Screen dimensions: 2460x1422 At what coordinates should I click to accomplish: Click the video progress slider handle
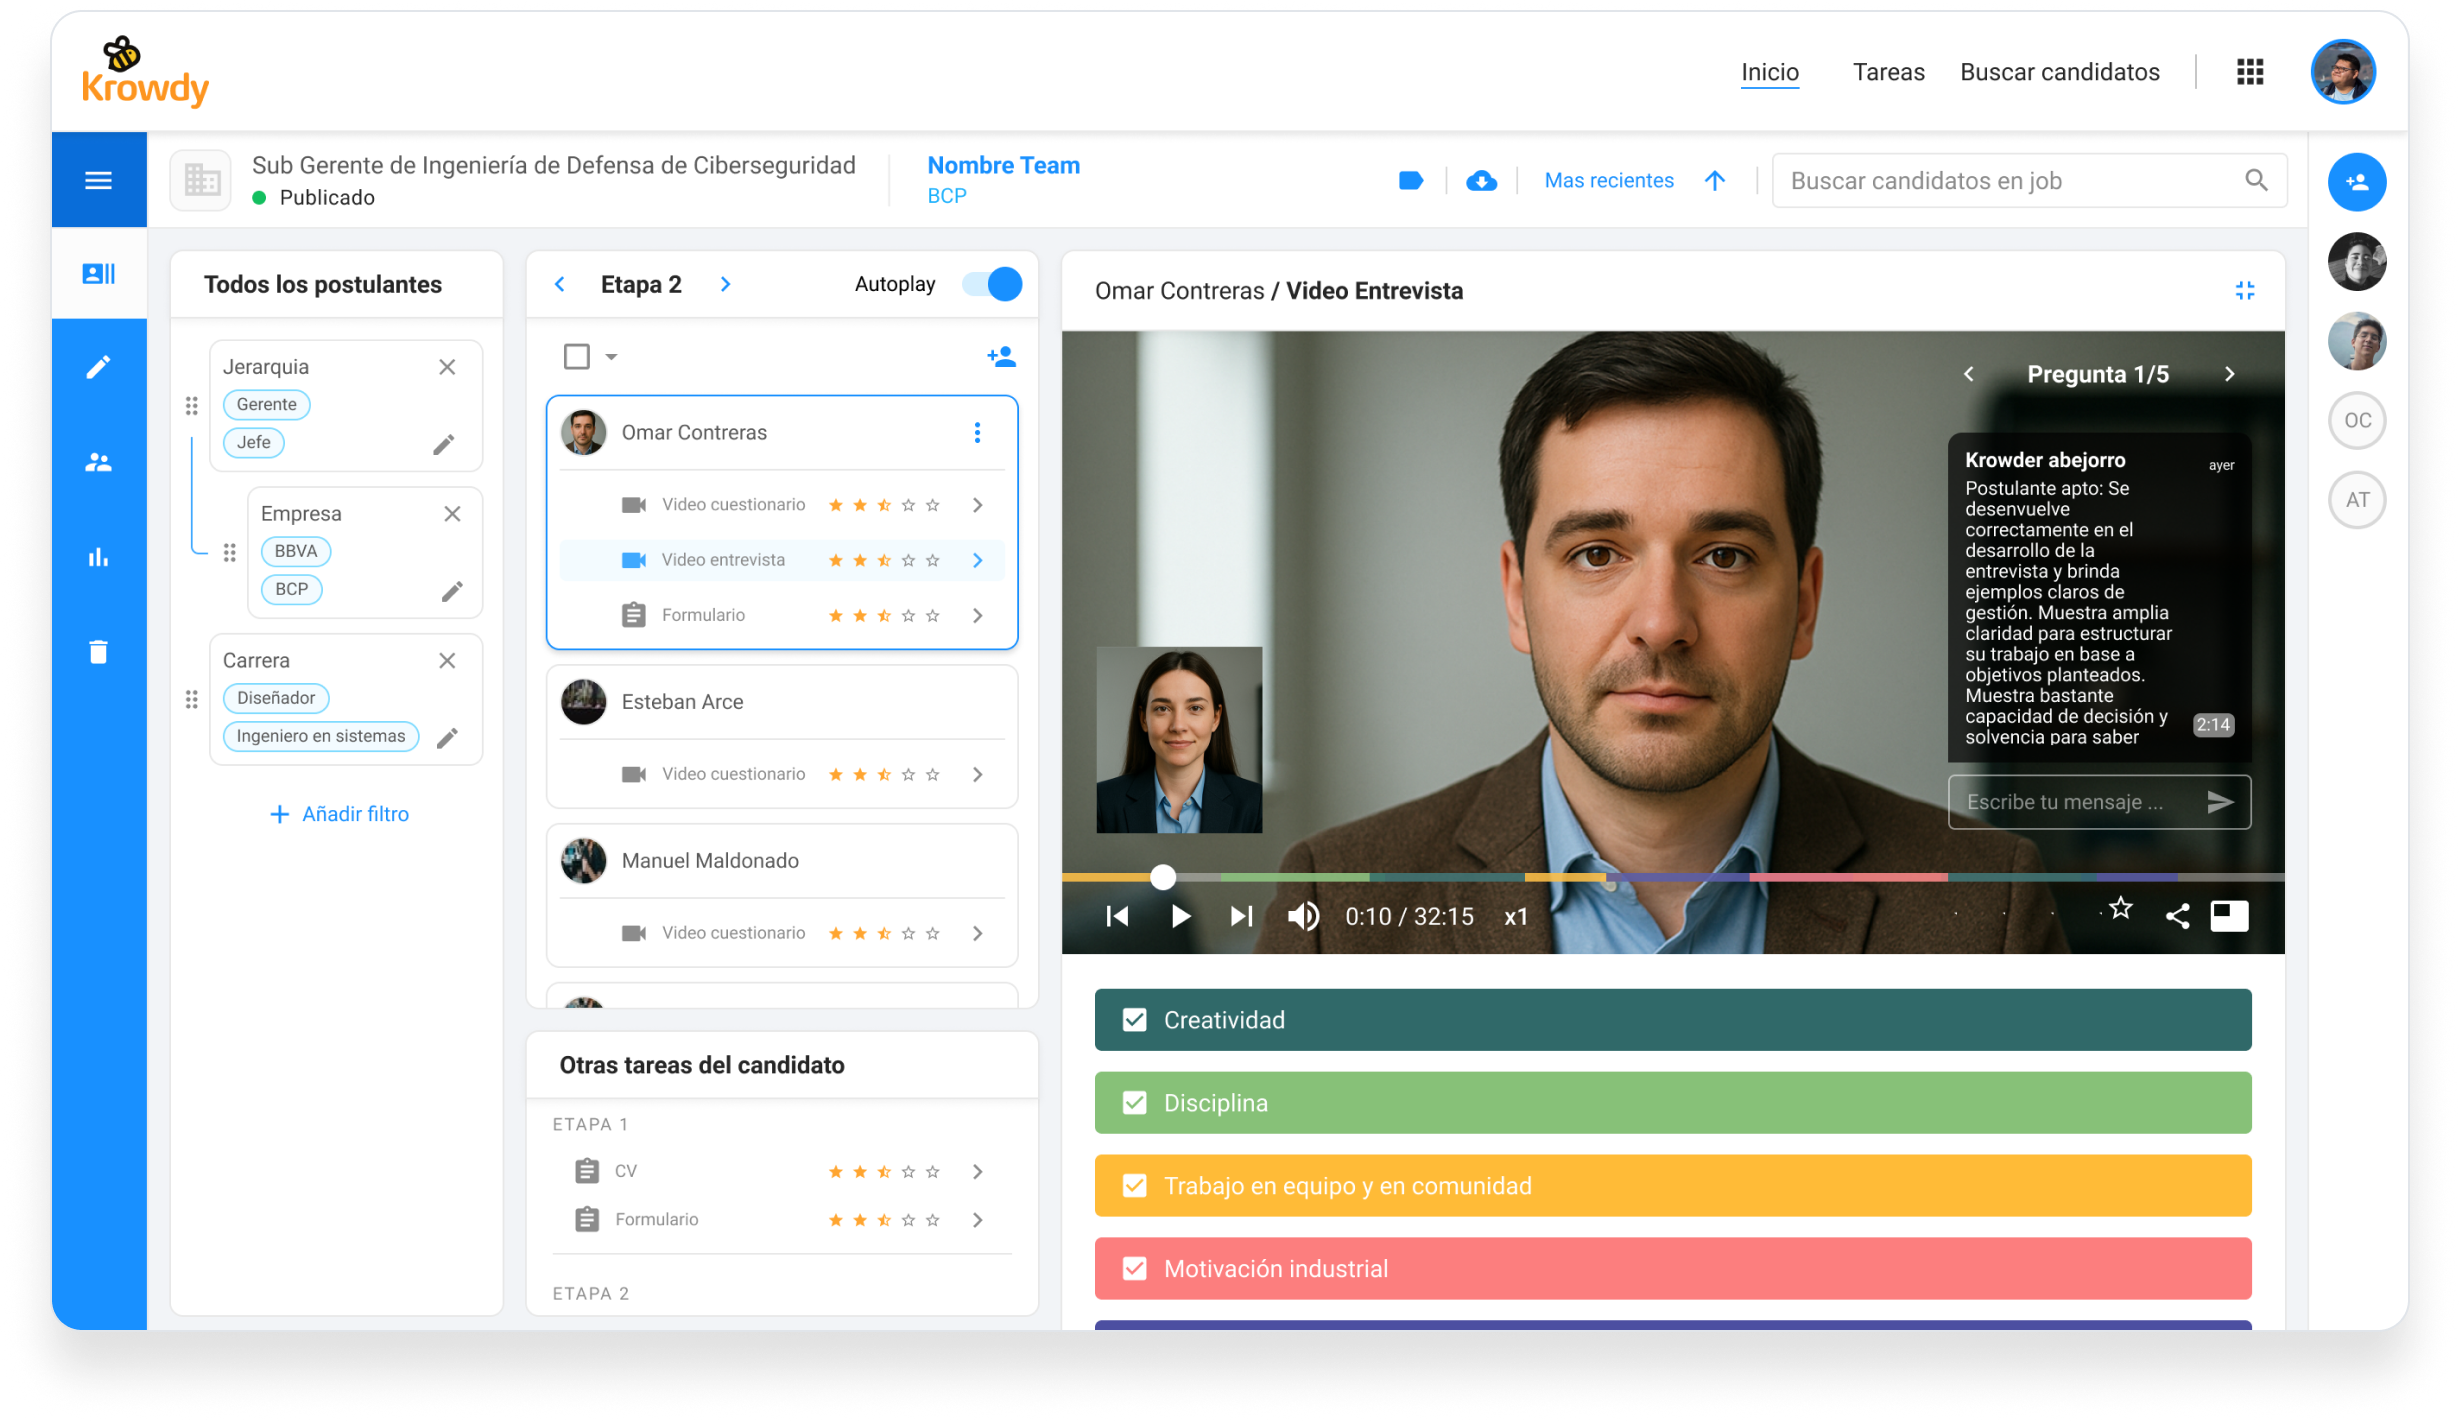pos(1162,878)
